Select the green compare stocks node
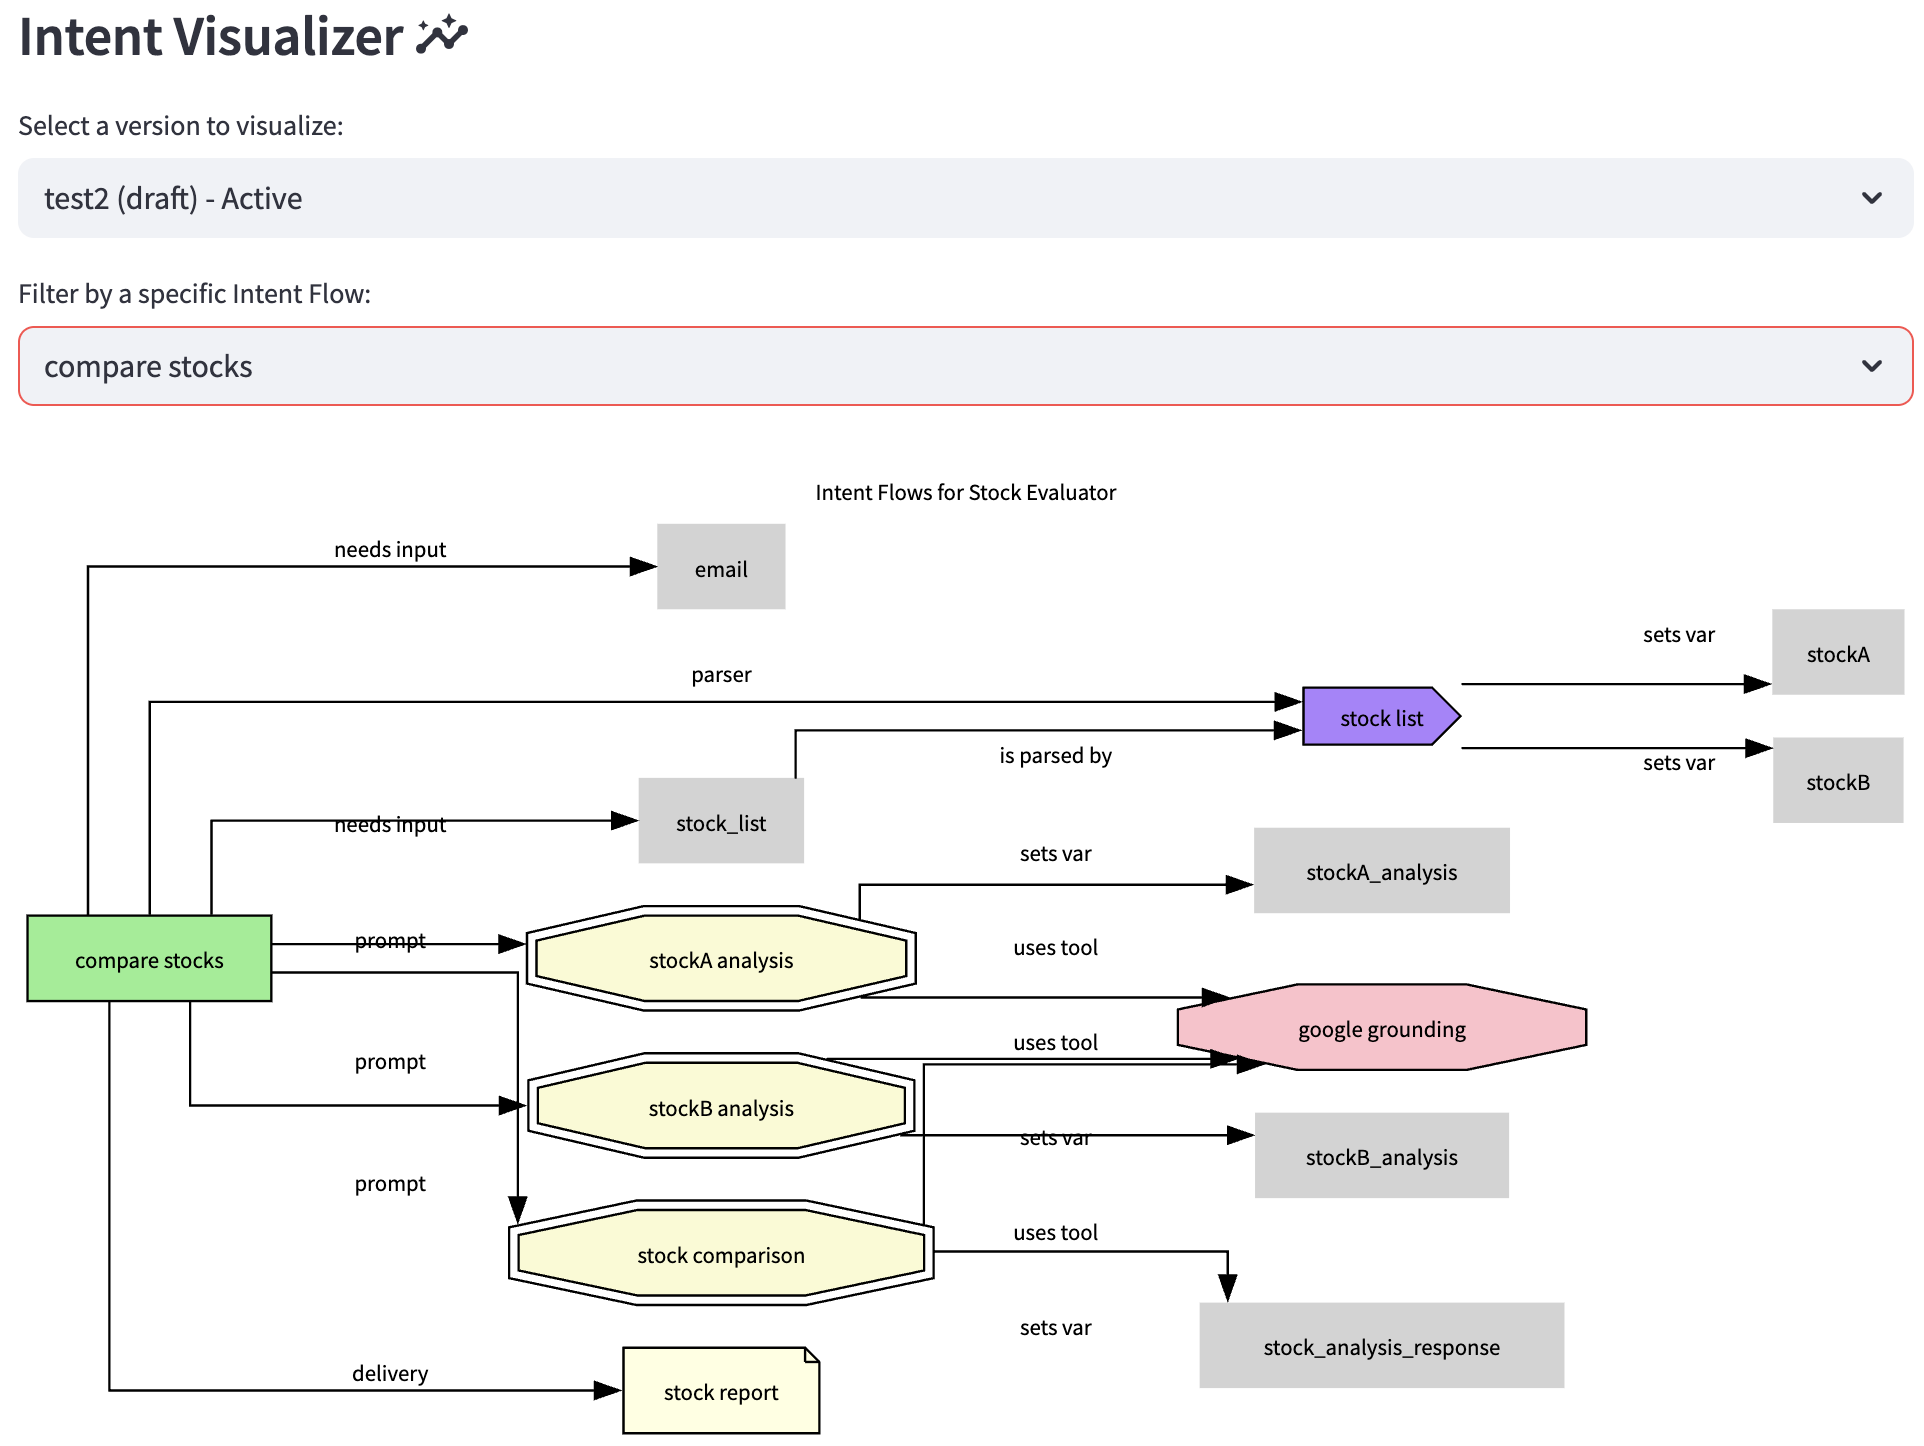This screenshot has height=1446, width=1924. click(x=149, y=959)
